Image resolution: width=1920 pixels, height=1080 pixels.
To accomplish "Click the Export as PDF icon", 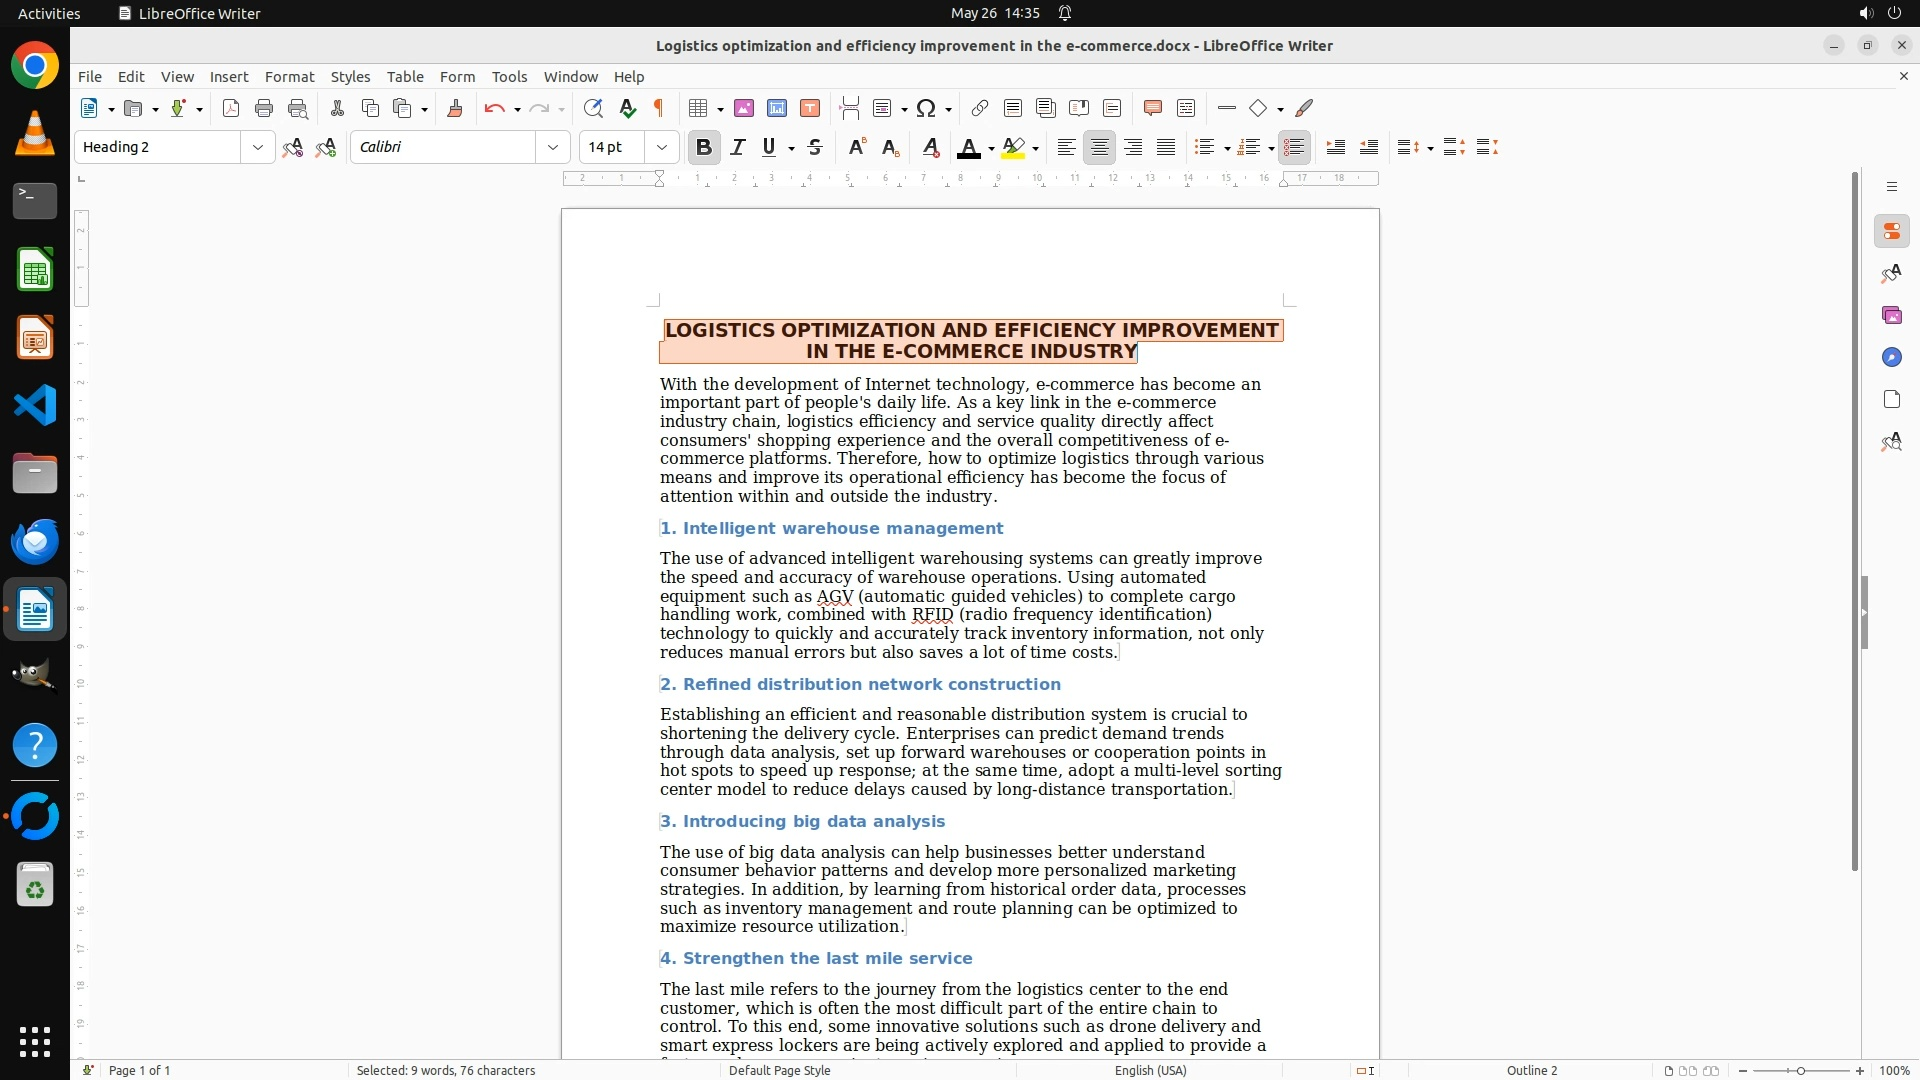I will [231, 108].
